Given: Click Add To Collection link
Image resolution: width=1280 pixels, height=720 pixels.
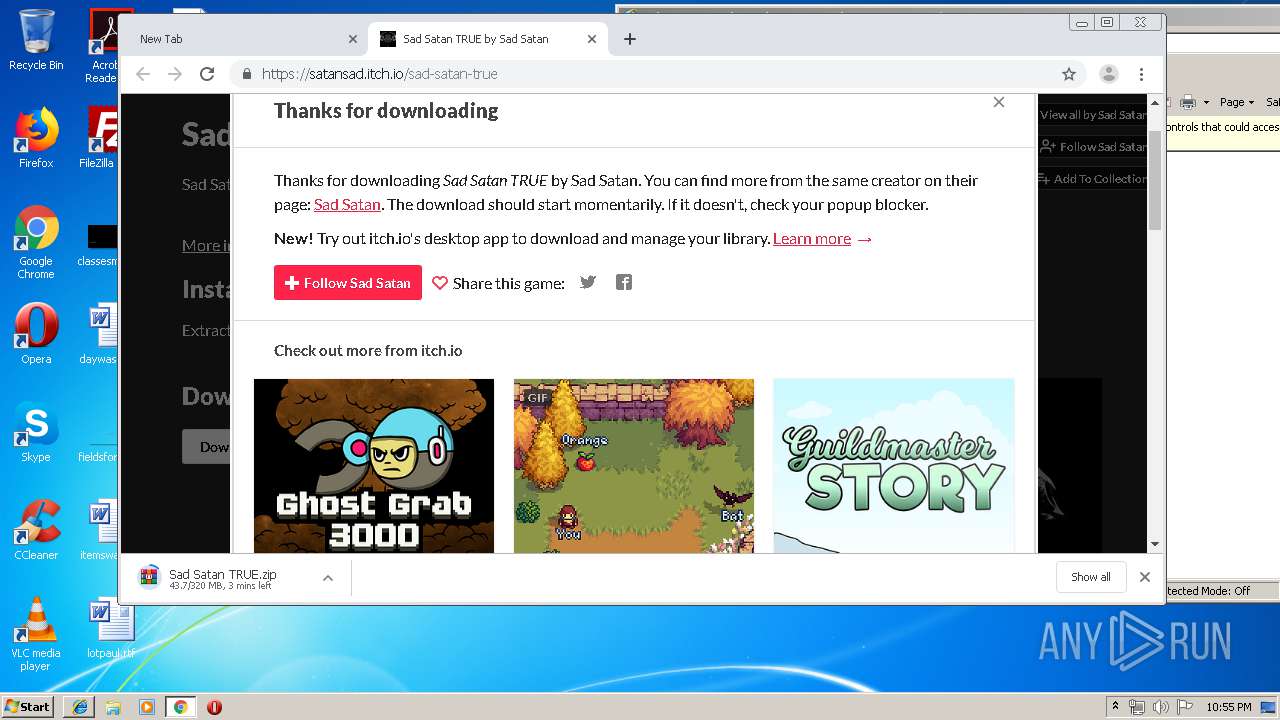Looking at the screenshot, I should tap(1093, 179).
